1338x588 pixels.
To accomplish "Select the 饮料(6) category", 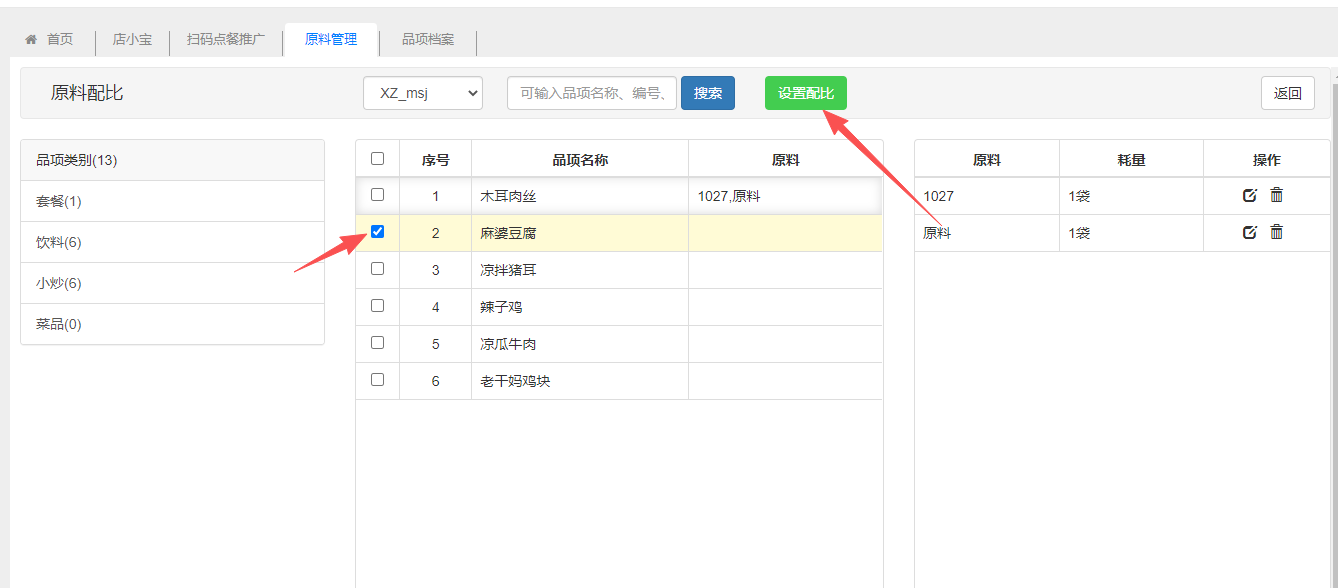I will (59, 242).
